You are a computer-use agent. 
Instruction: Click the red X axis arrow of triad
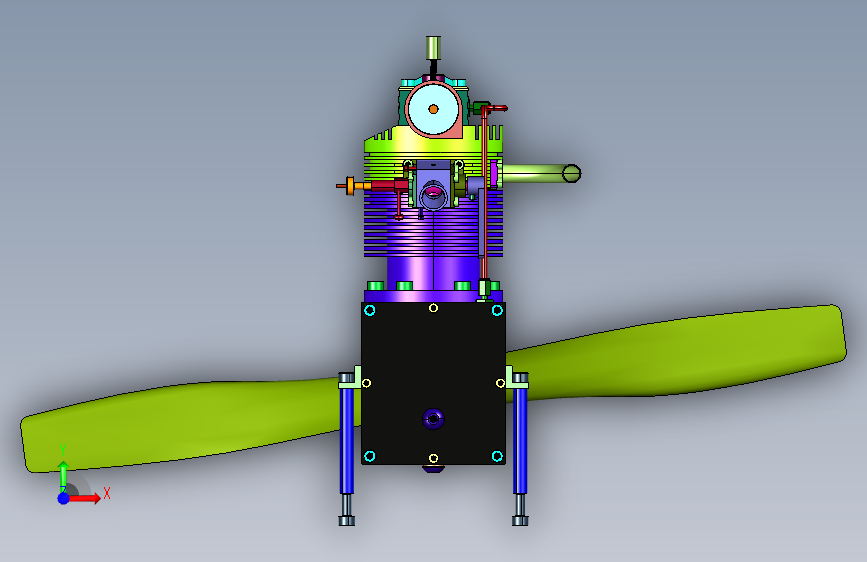point(84,498)
